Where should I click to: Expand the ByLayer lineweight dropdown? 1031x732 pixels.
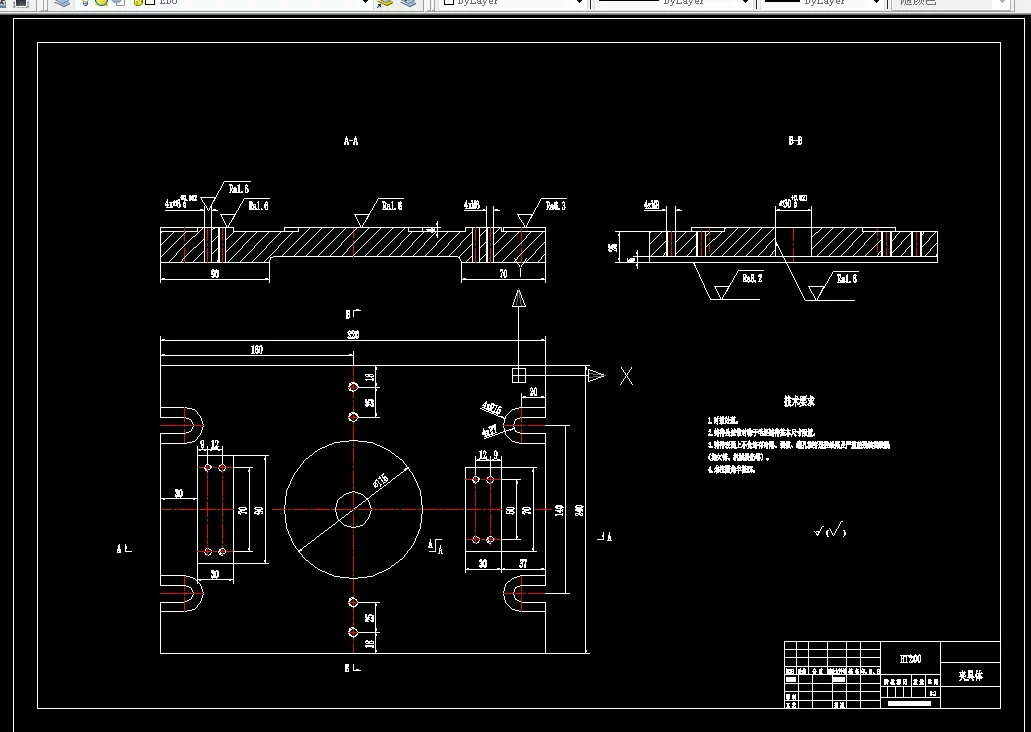[x=876, y=3]
